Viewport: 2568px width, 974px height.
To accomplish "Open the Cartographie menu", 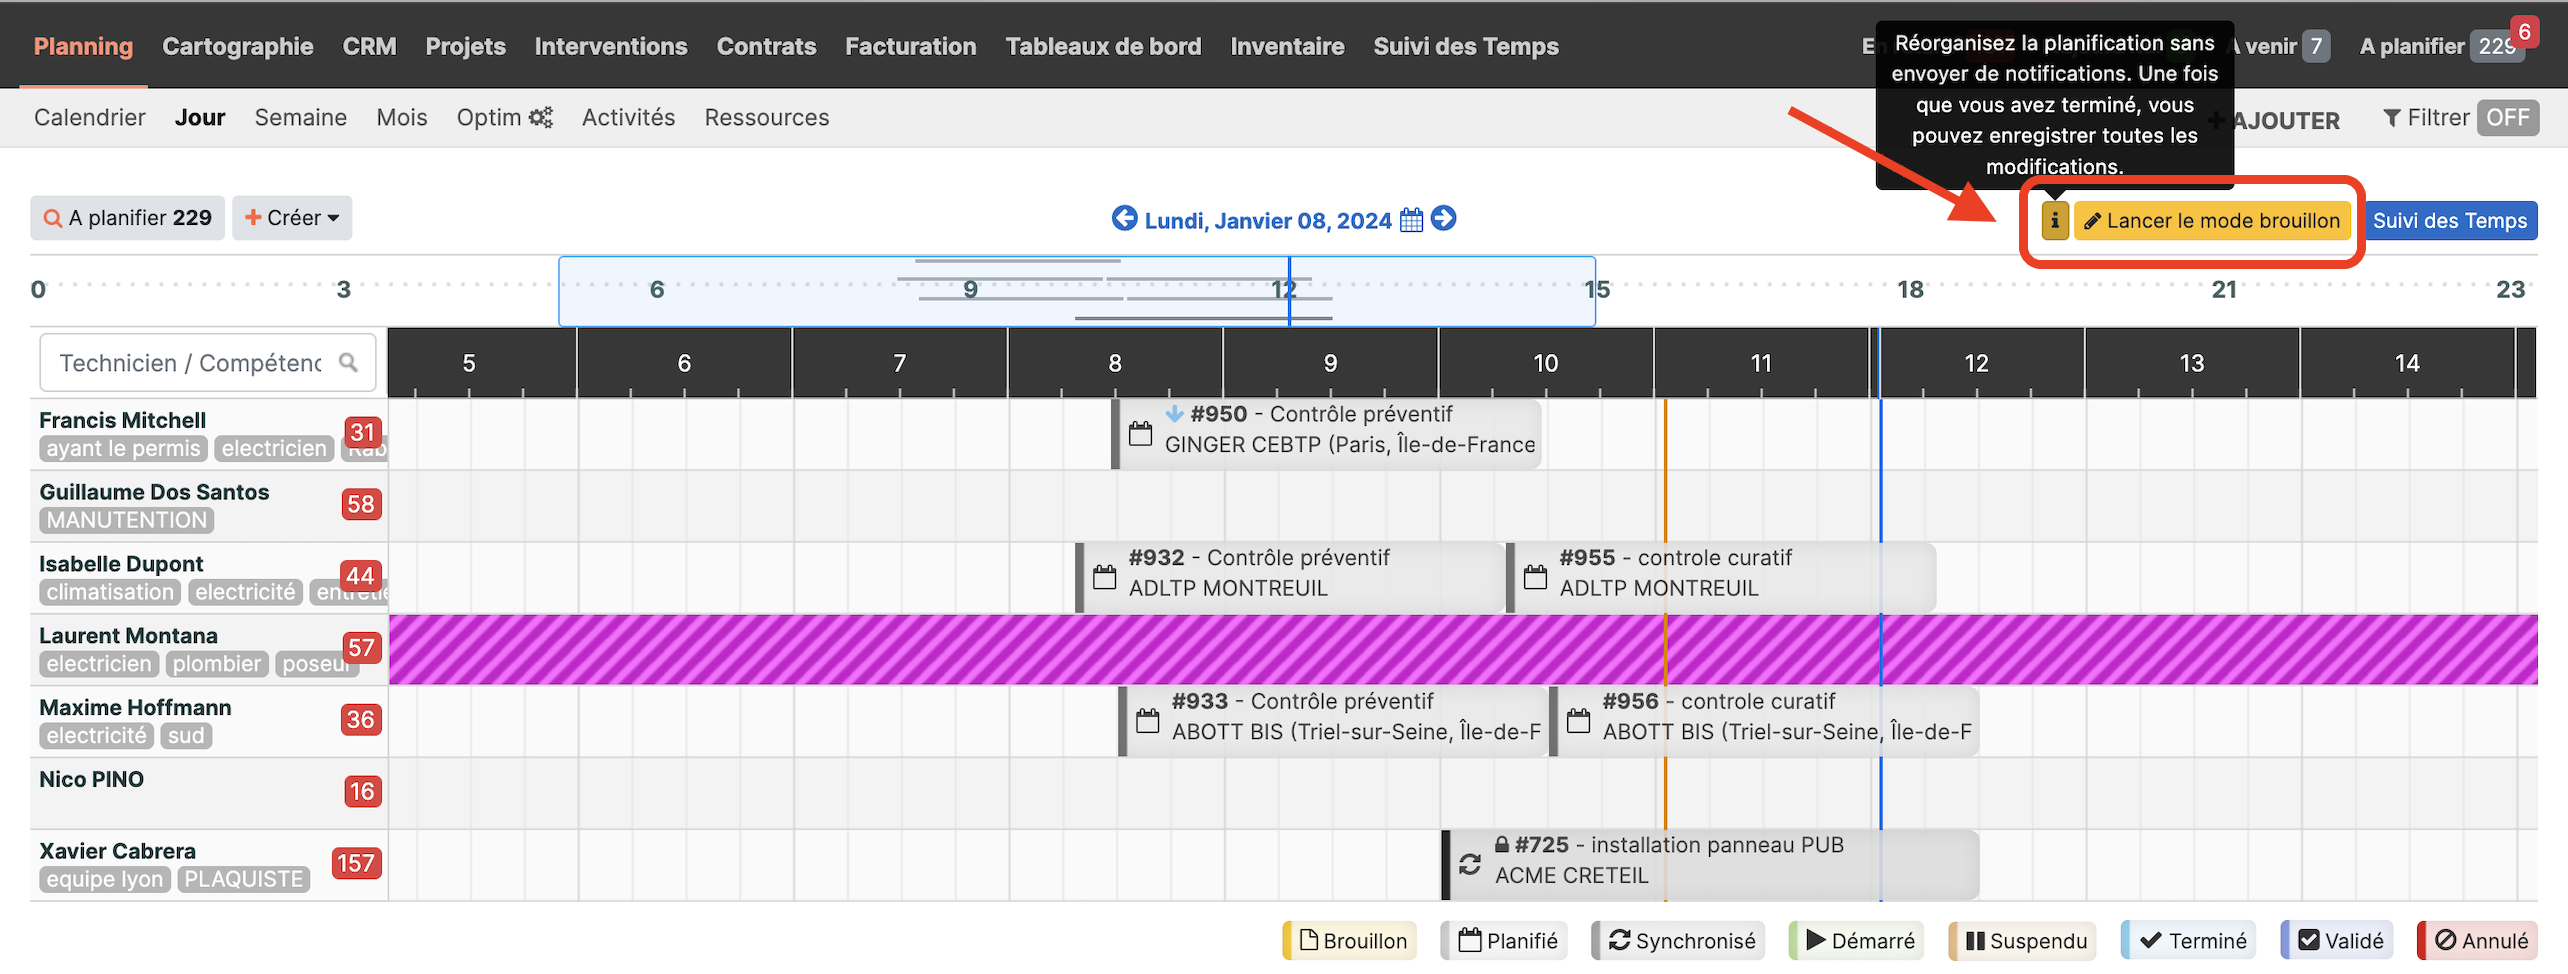I will point(238,46).
